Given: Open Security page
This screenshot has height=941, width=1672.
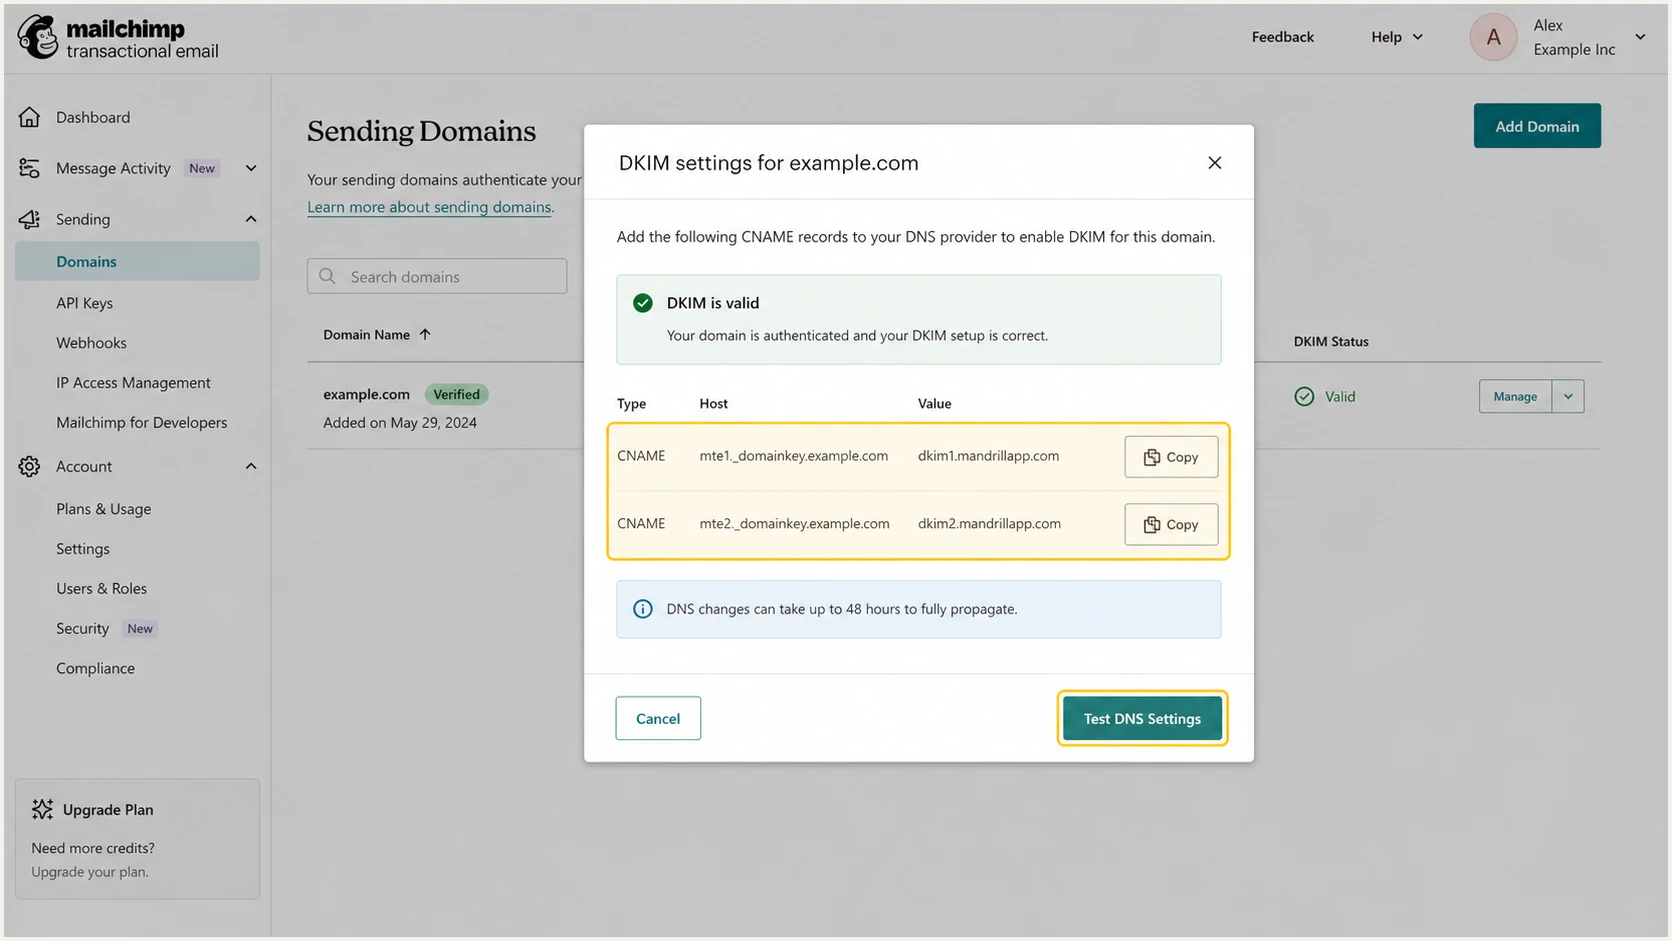Looking at the screenshot, I should (x=82, y=629).
